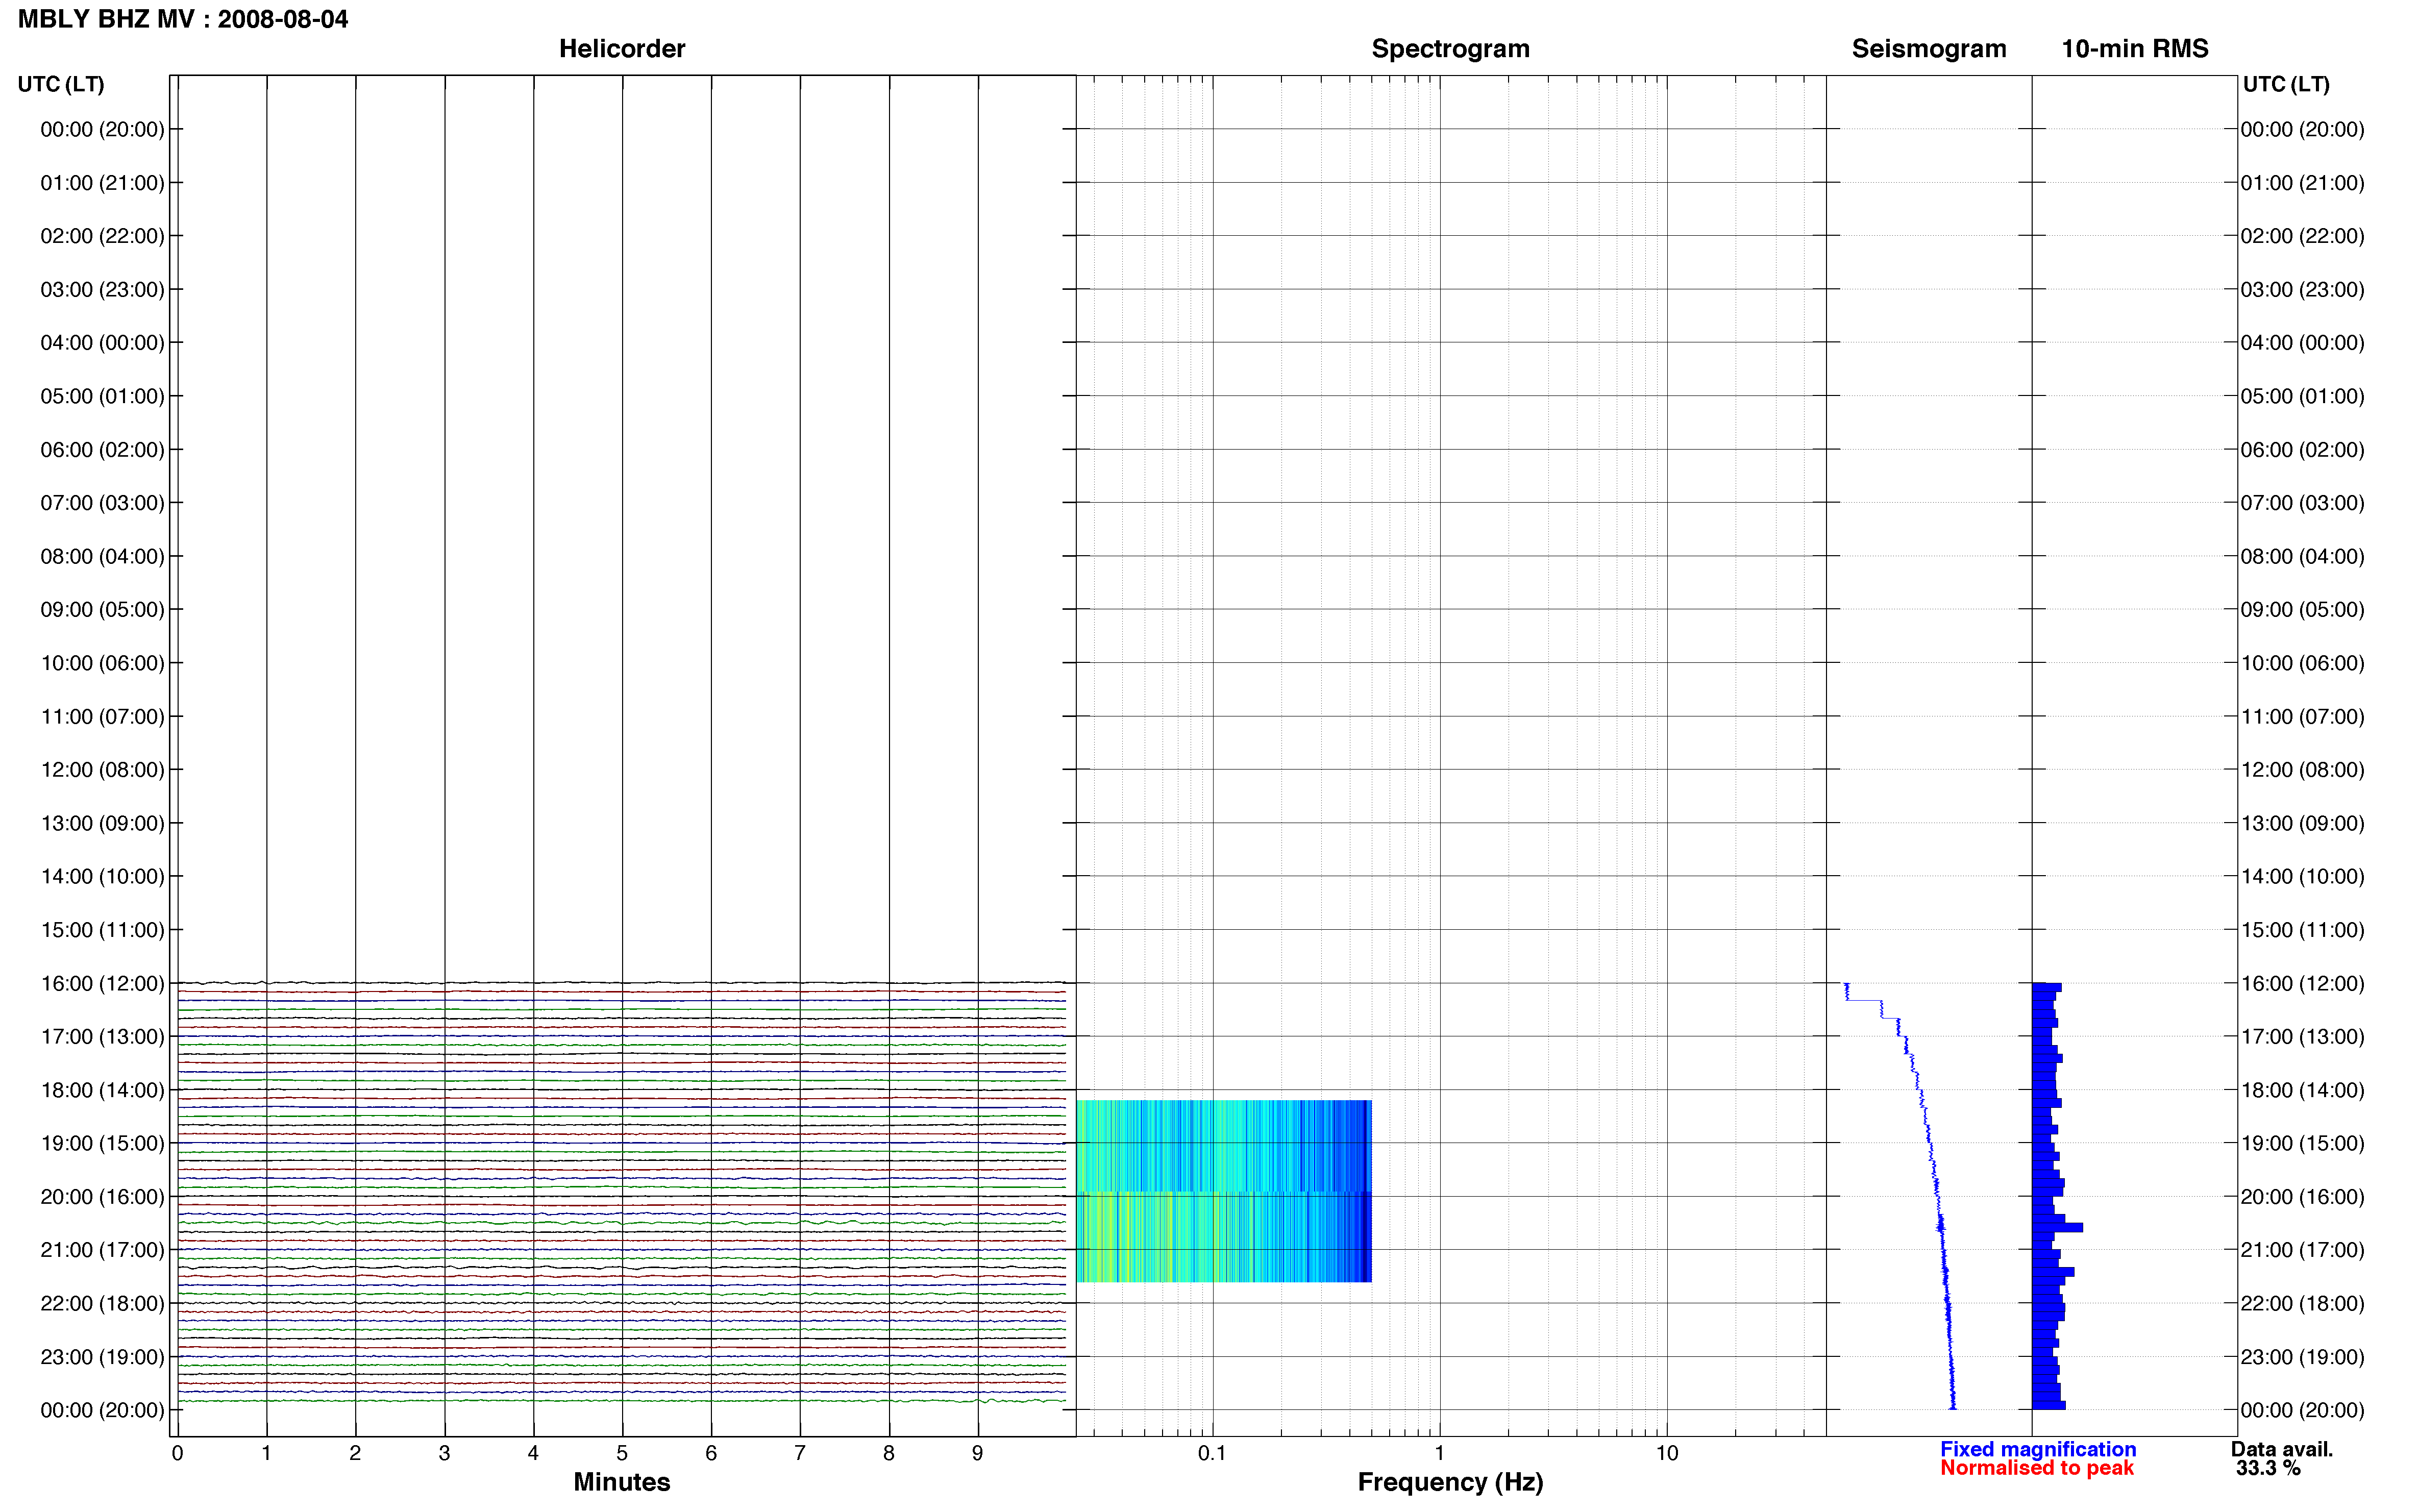Click the left-axis time label 03:00 (23:00)
2419x1512 pixels.
pyautogui.click(x=102, y=290)
